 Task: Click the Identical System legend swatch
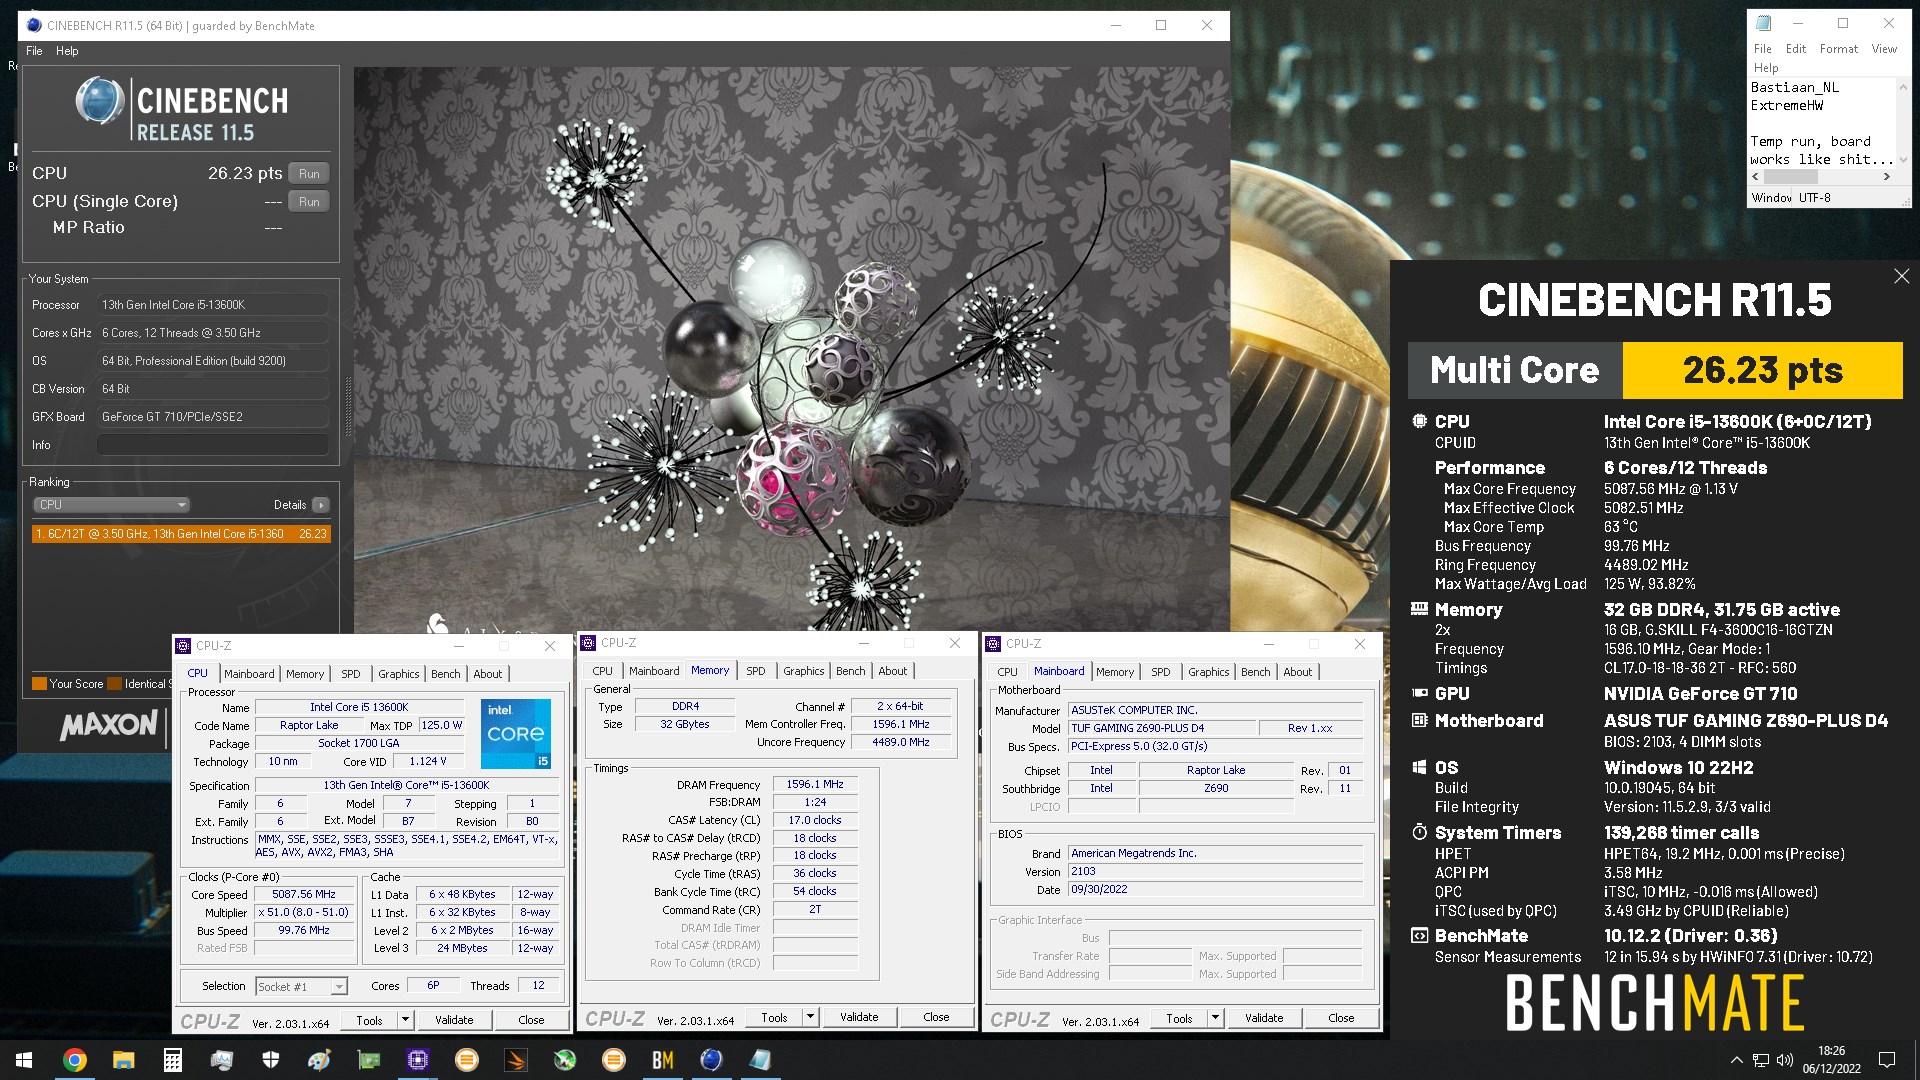(x=114, y=684)
